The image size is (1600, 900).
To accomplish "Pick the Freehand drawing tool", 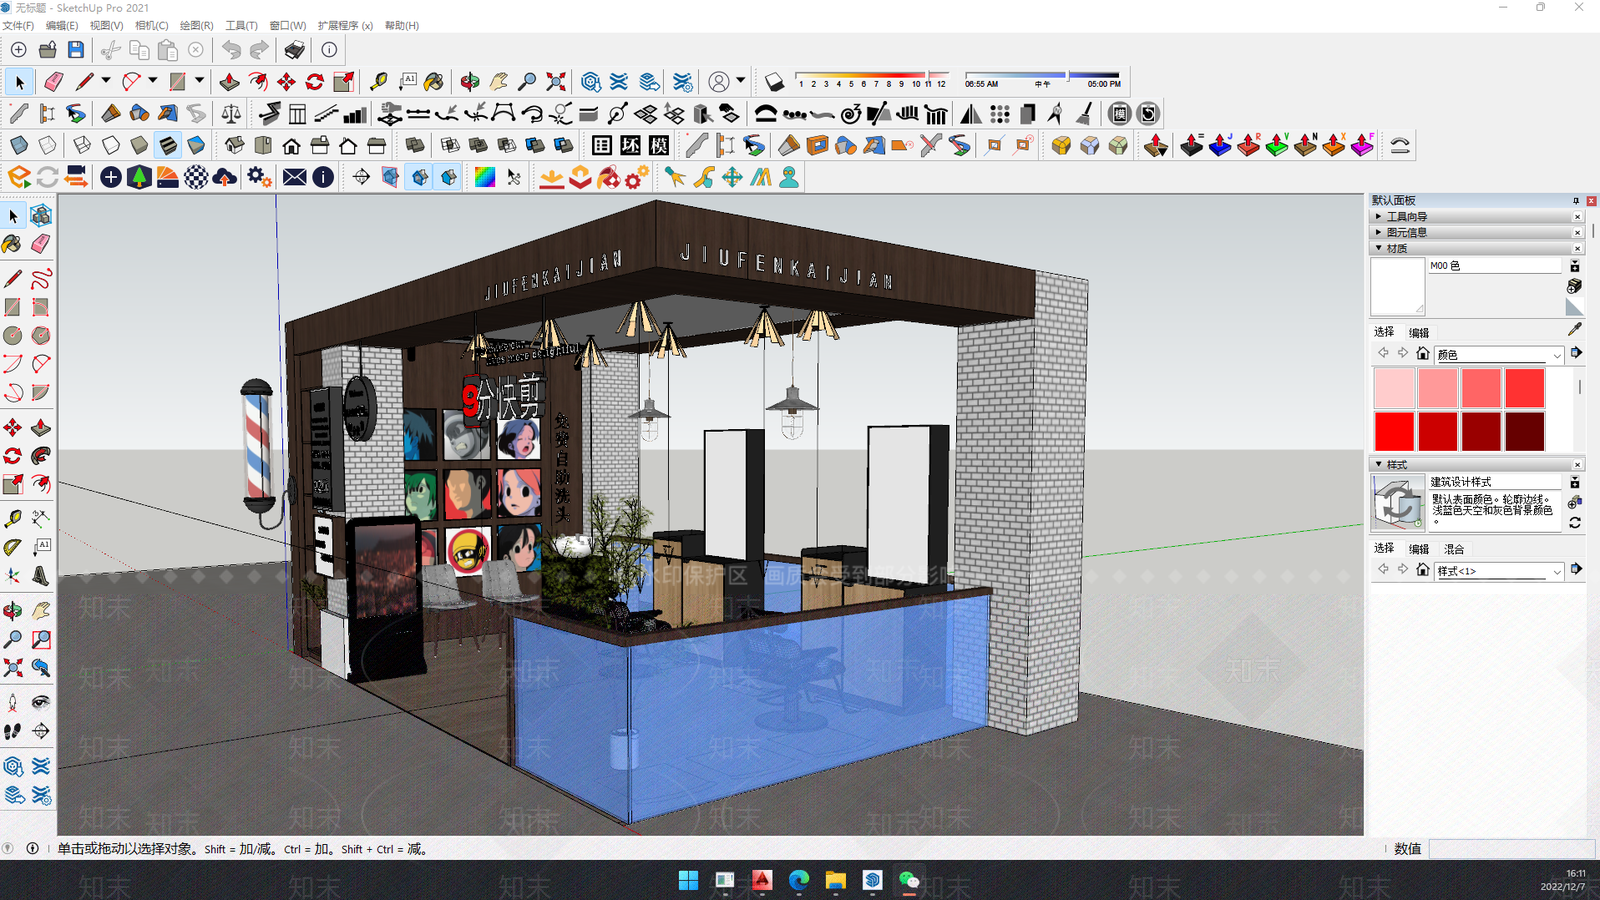I will pyautogui.click(x=41, y=279).
